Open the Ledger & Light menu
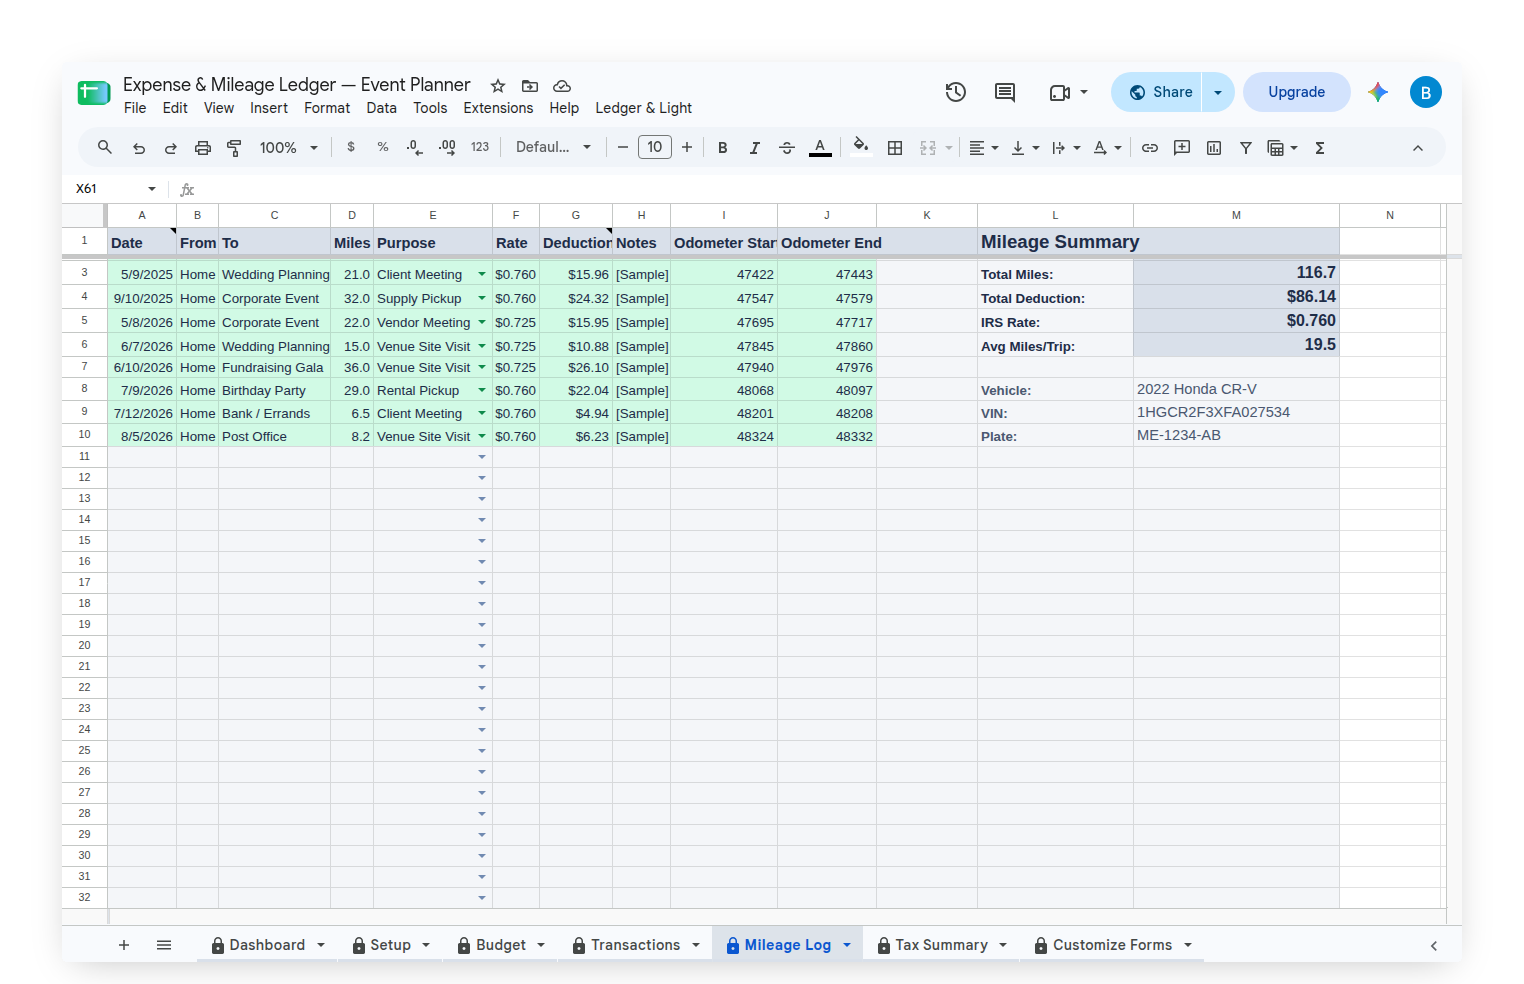 tap(643, 108)
